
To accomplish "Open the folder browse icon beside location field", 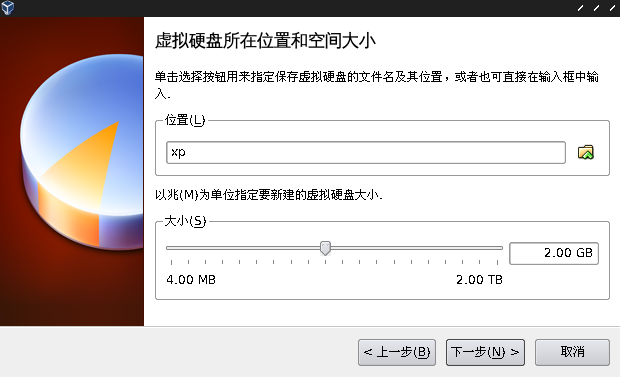I will click(x=586, y=152).
